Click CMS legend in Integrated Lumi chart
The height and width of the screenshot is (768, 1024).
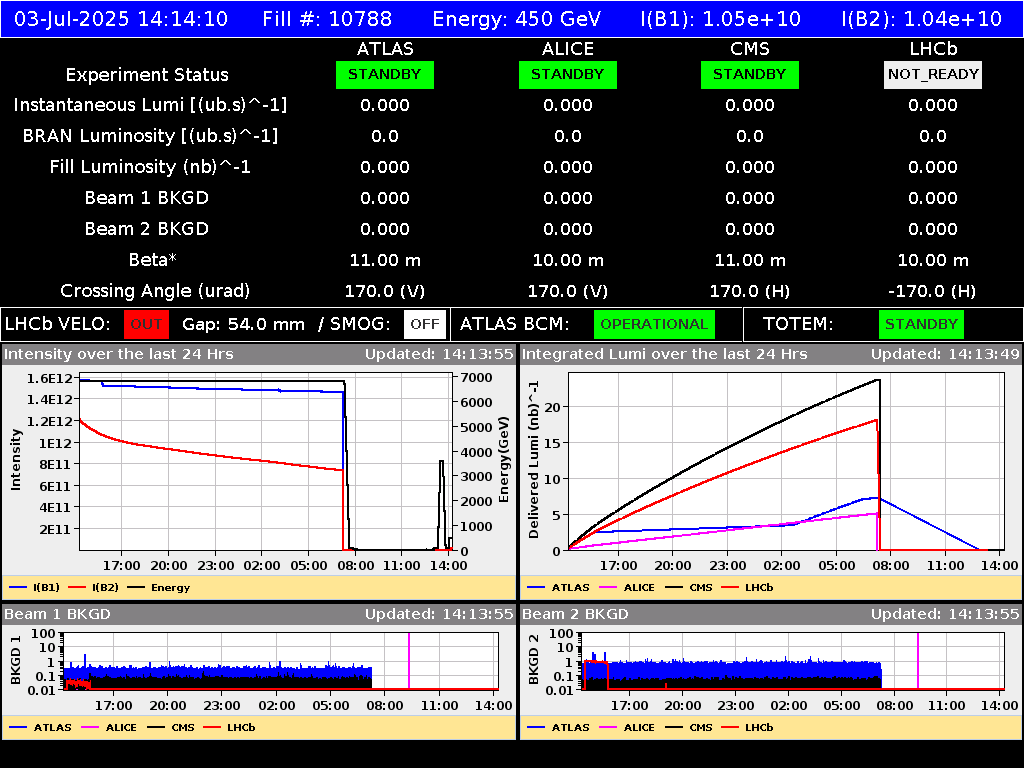coord(689,587)
